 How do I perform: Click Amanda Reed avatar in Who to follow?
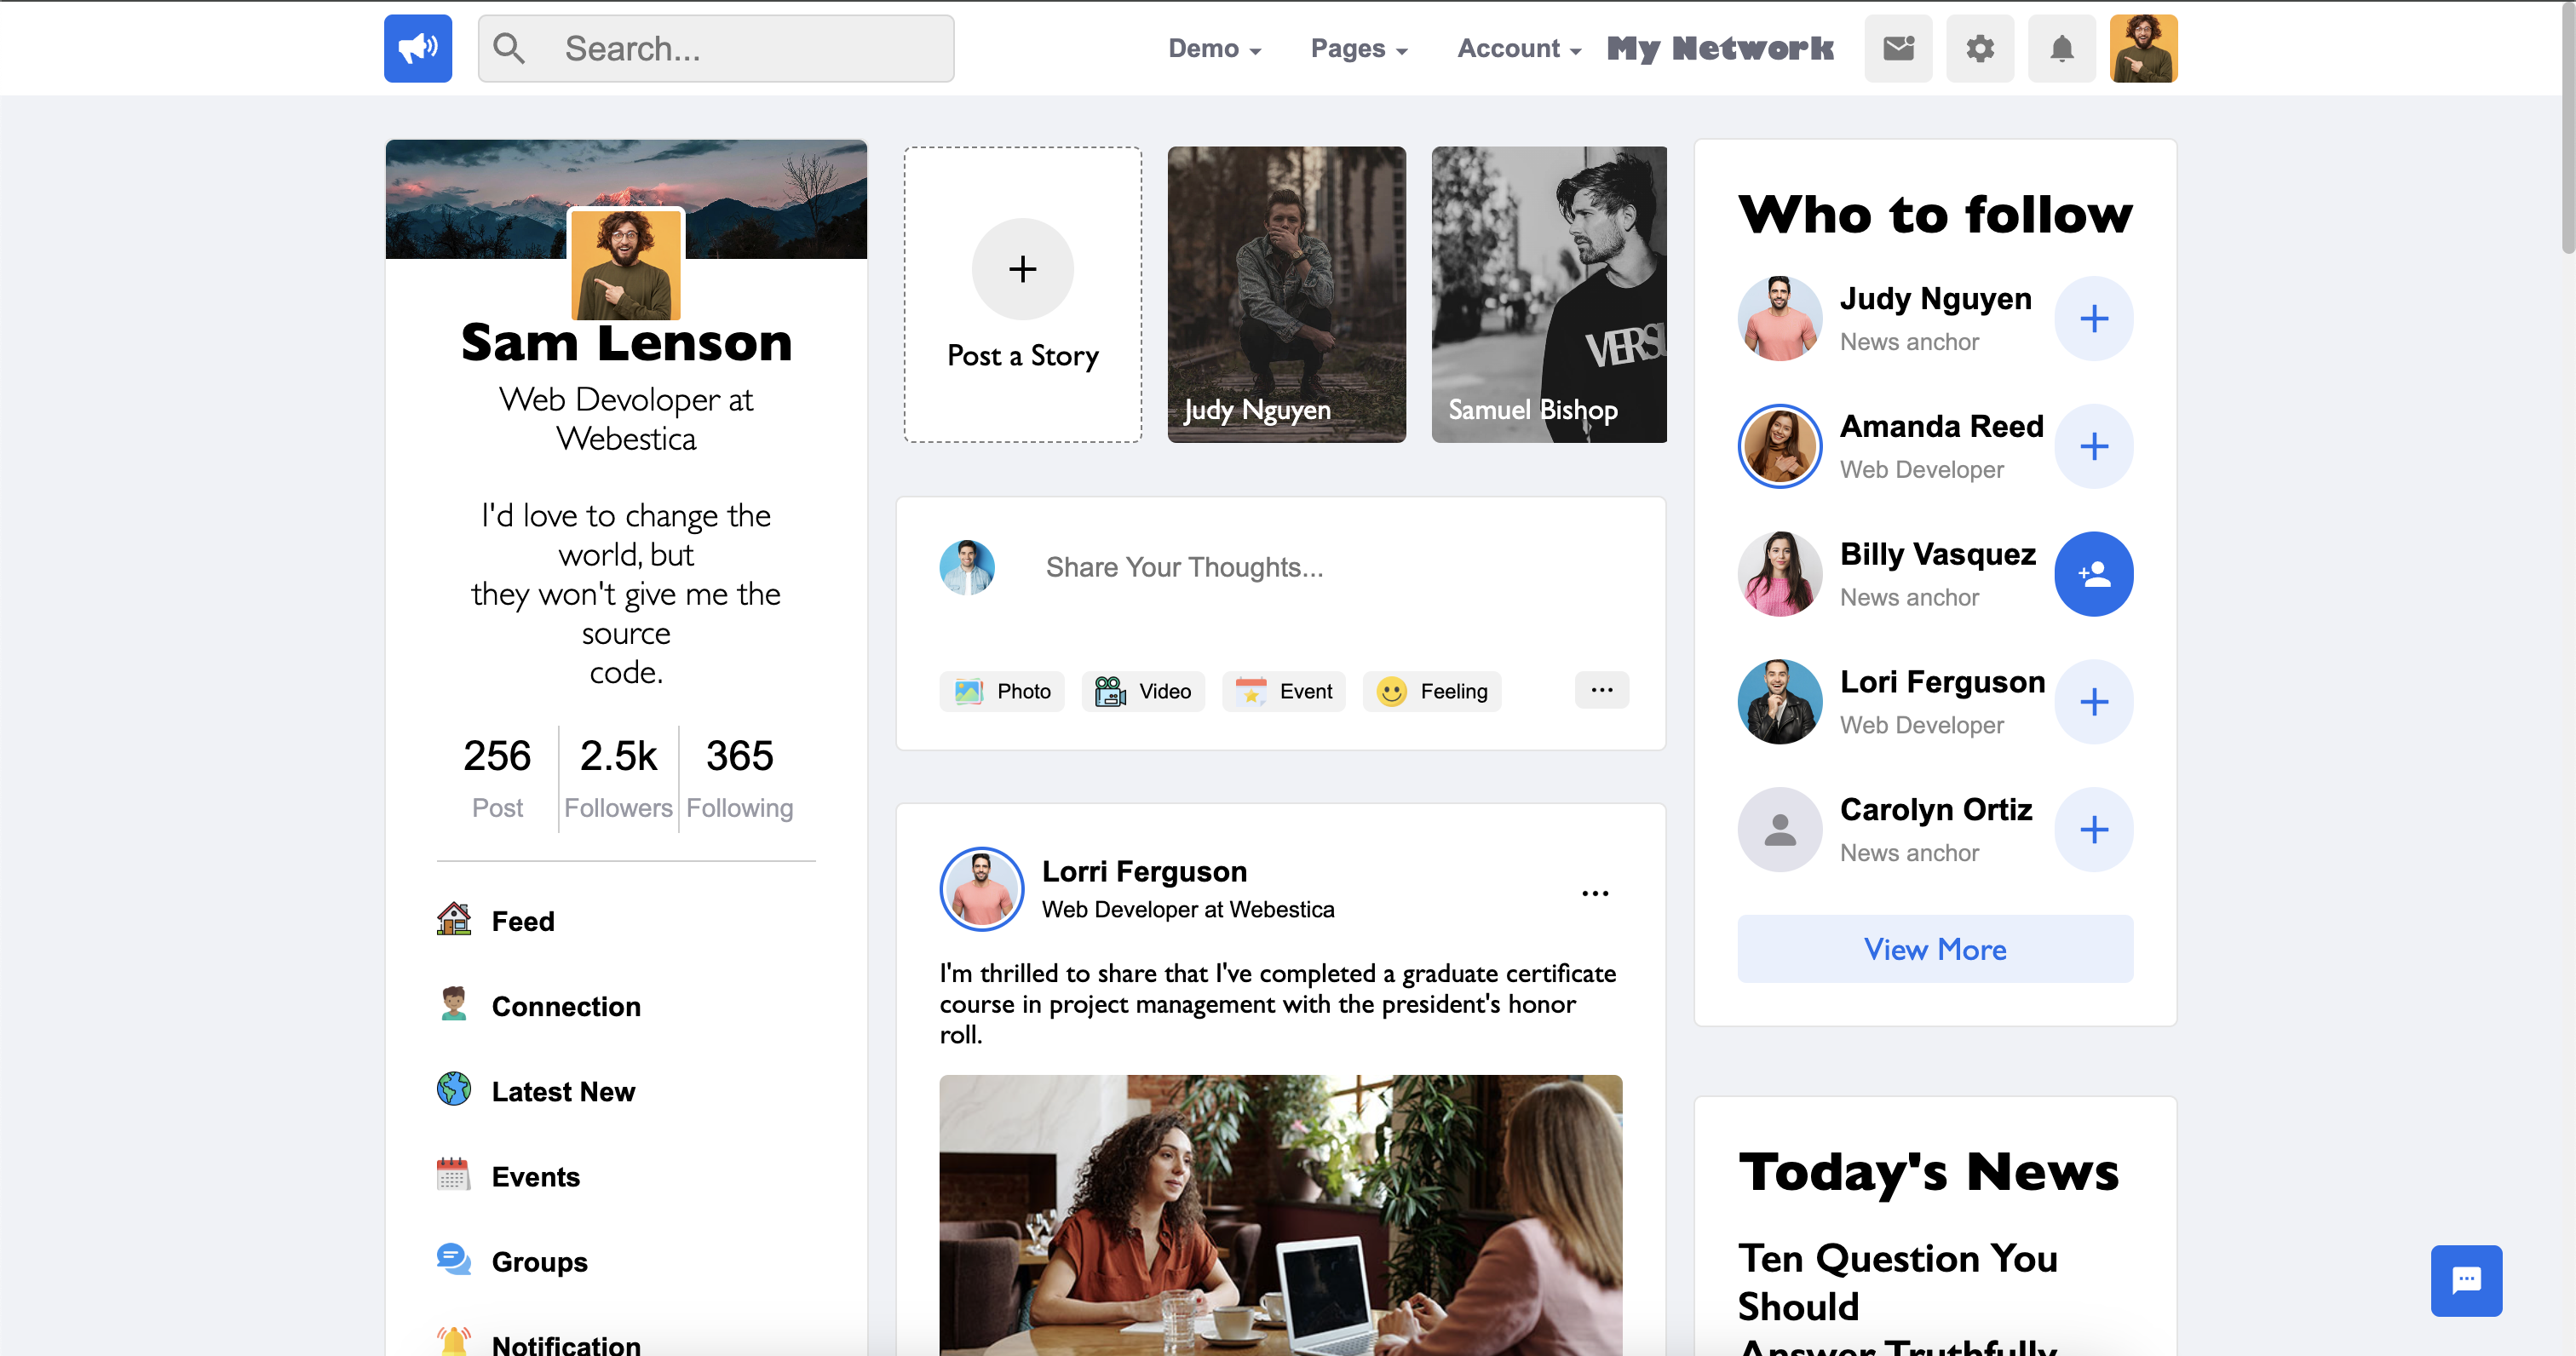[x=1780, y=446]
